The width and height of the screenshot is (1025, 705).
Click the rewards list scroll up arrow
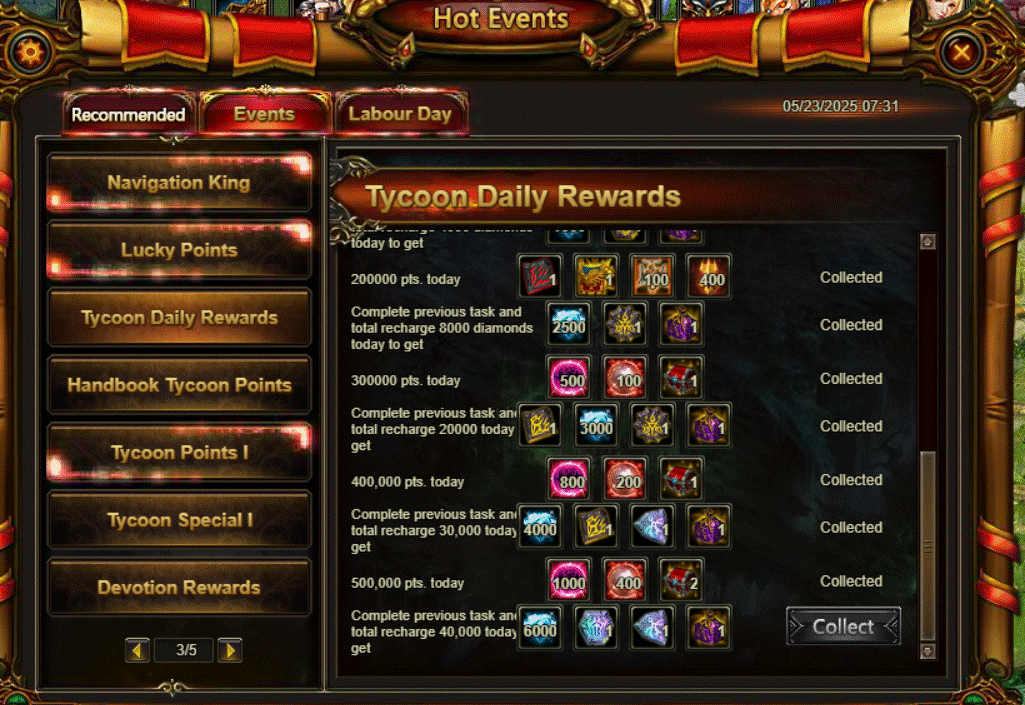[x=928, y=241]
